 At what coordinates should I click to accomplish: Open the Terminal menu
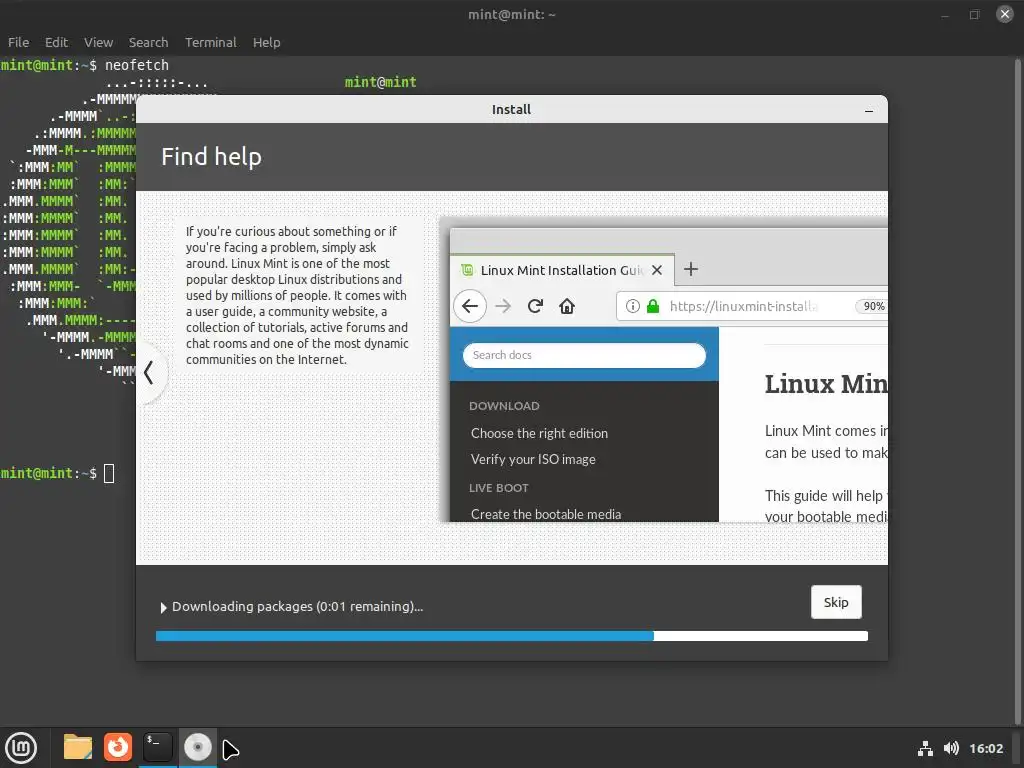(x=210, y=42)
